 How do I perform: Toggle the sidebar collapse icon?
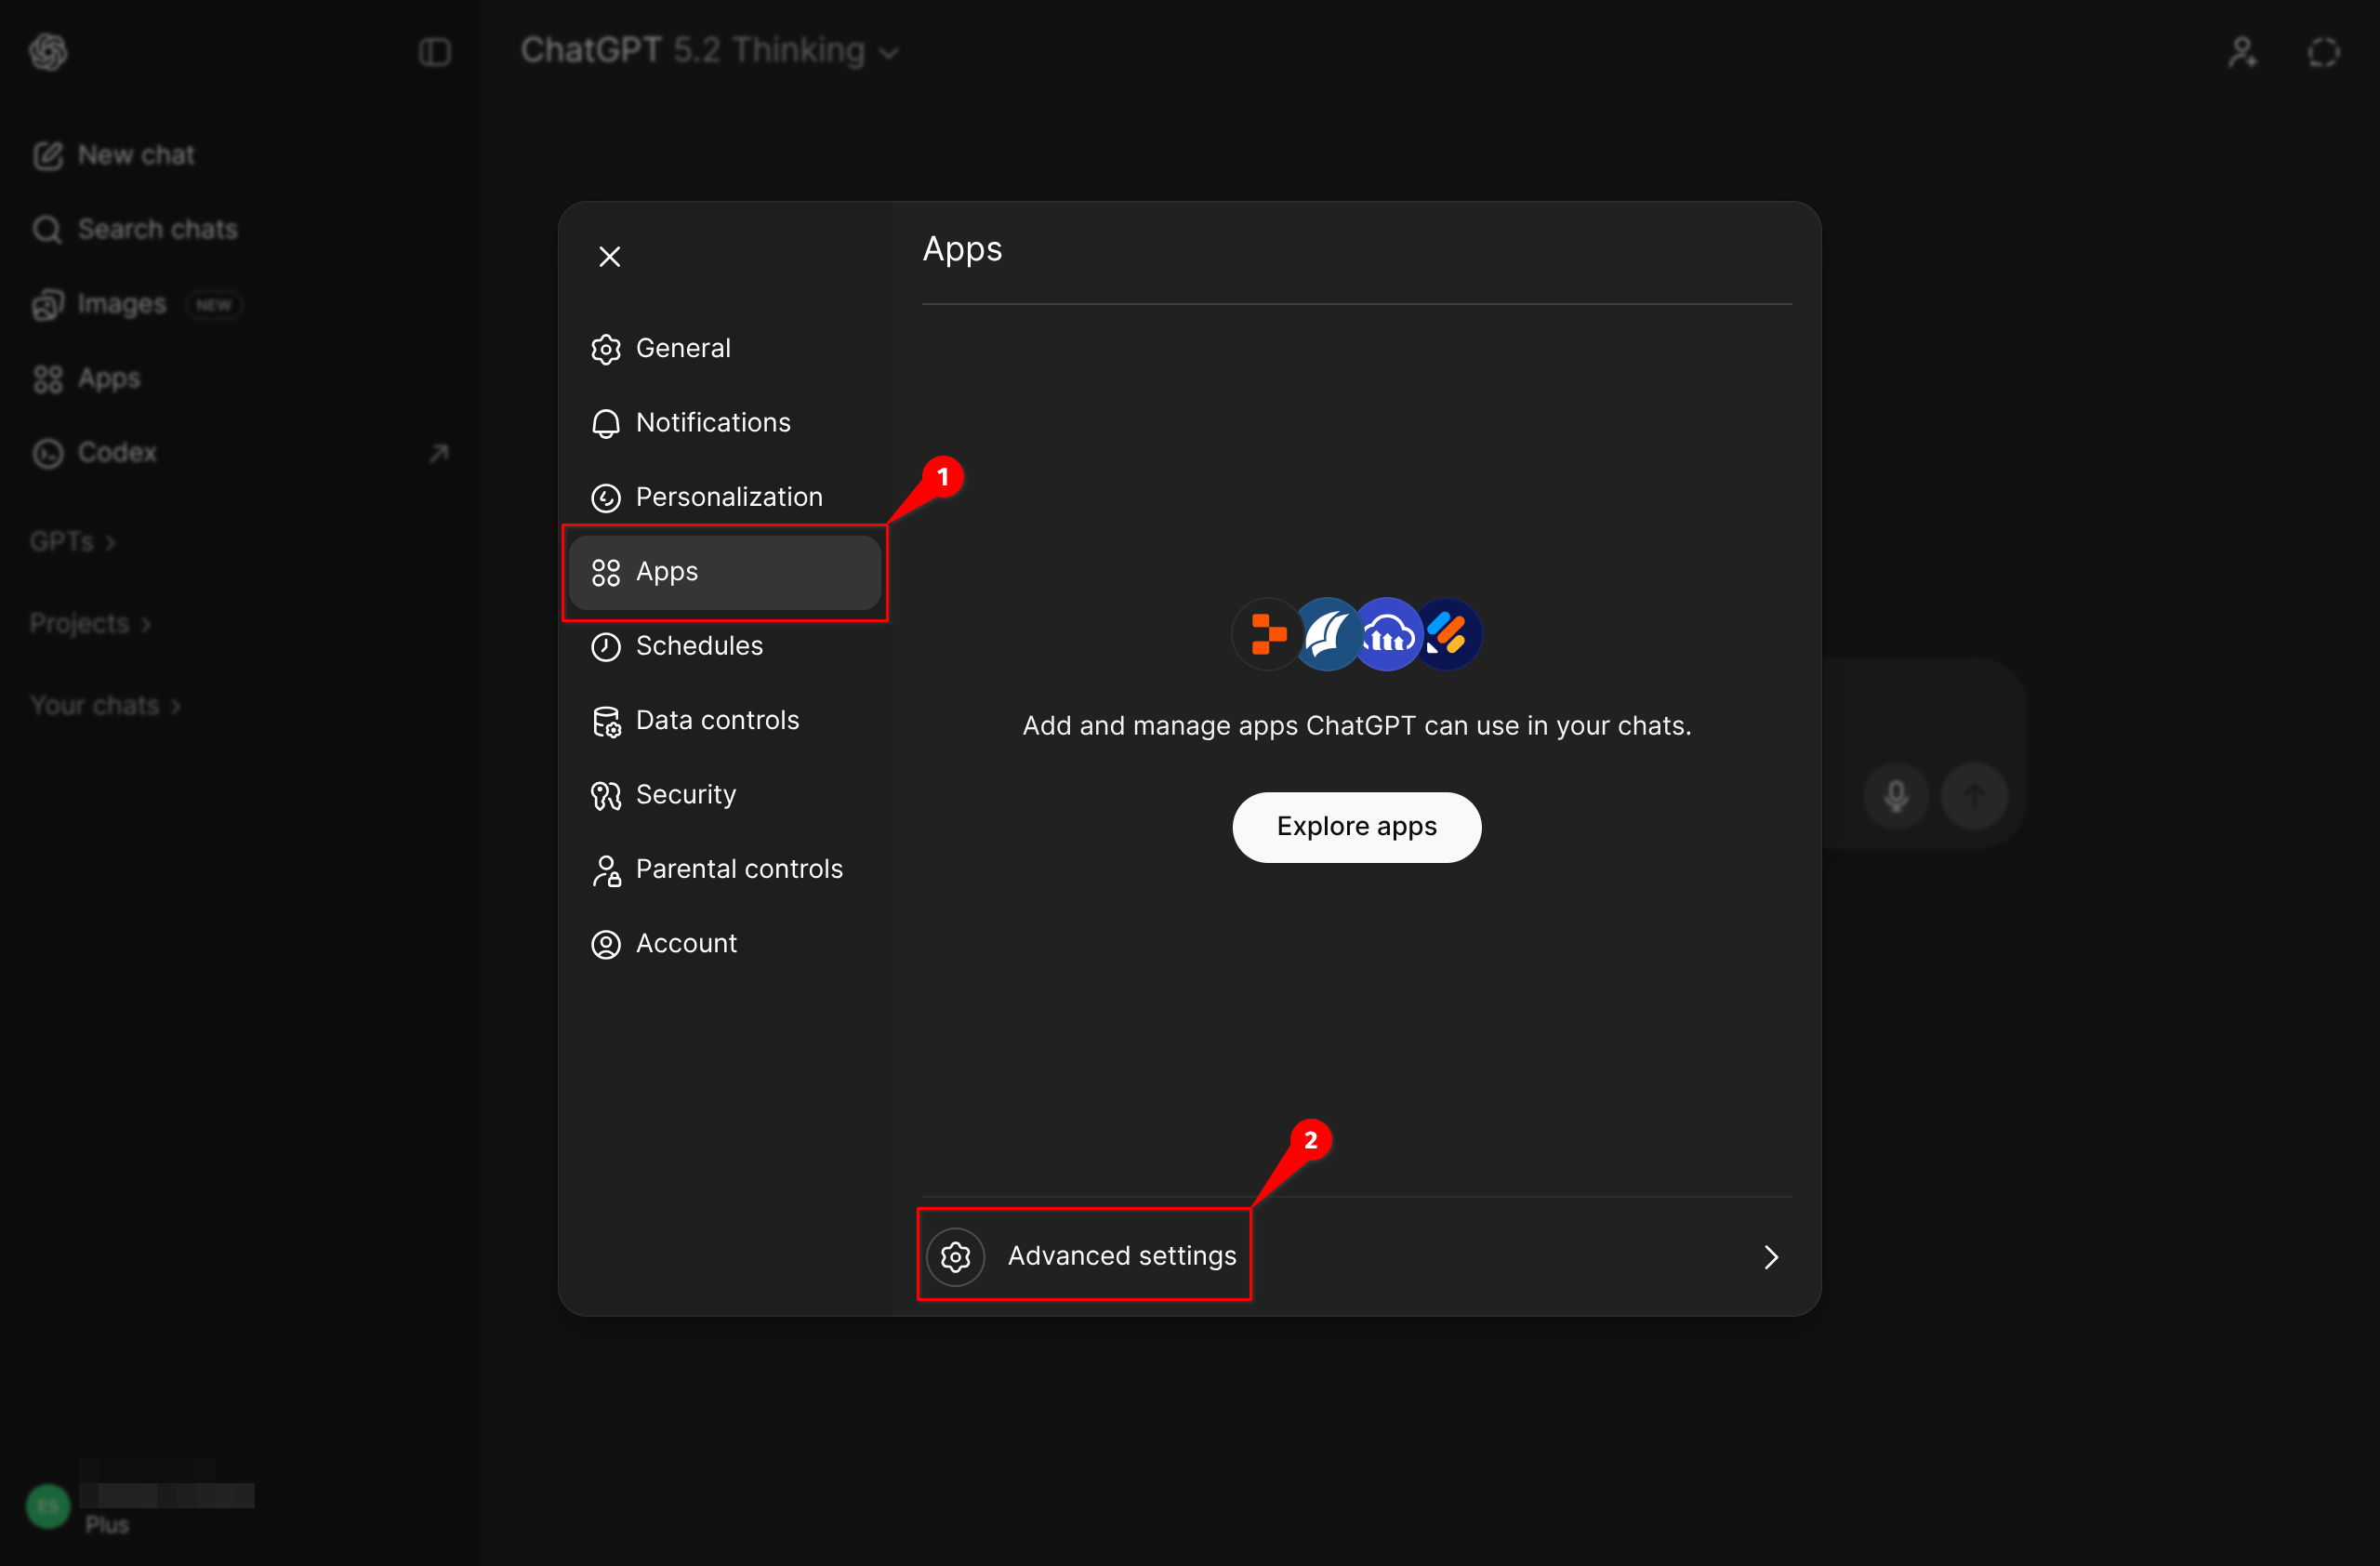point(434,52)
